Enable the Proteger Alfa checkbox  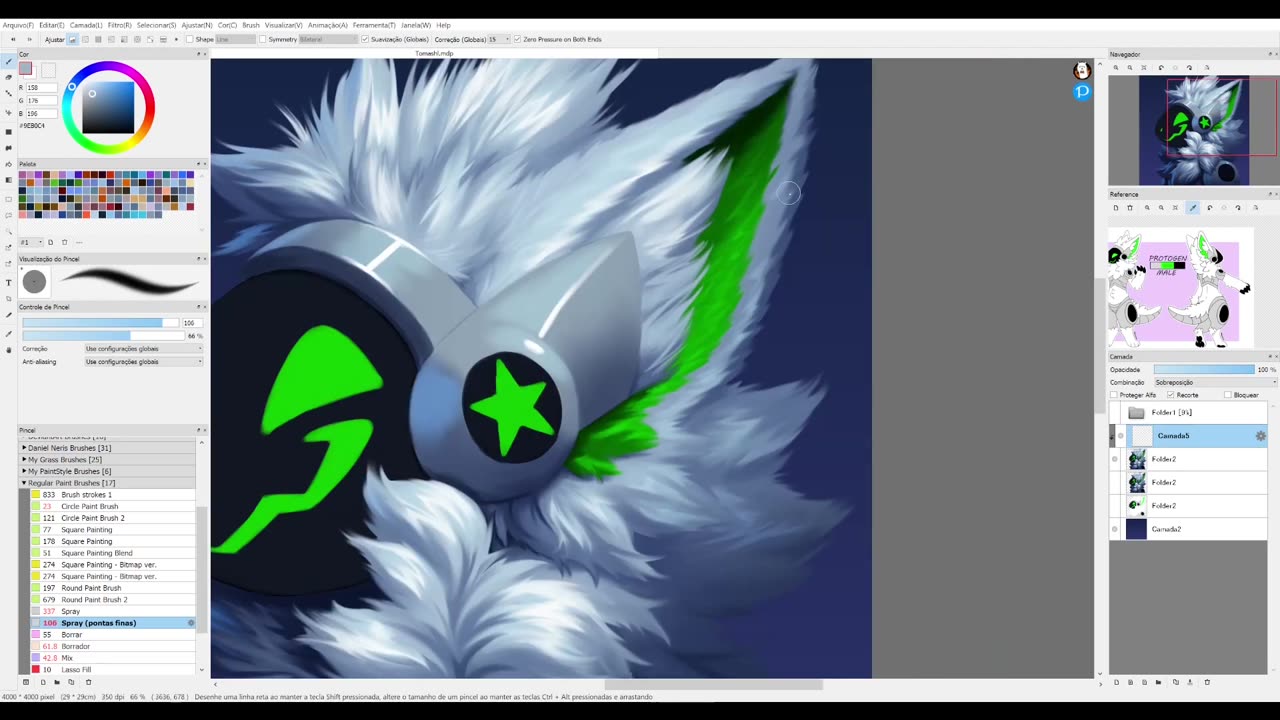[1114, 395]
